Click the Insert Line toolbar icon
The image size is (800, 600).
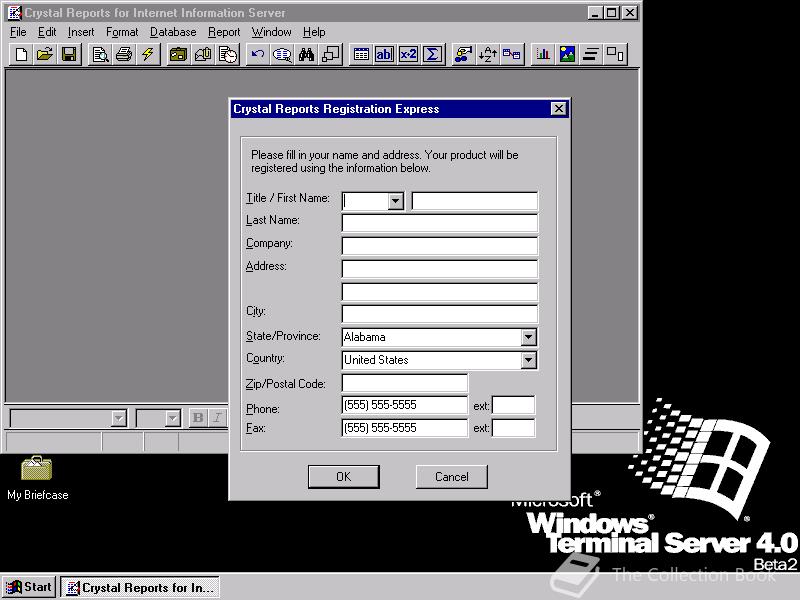(x=591, y=54)
